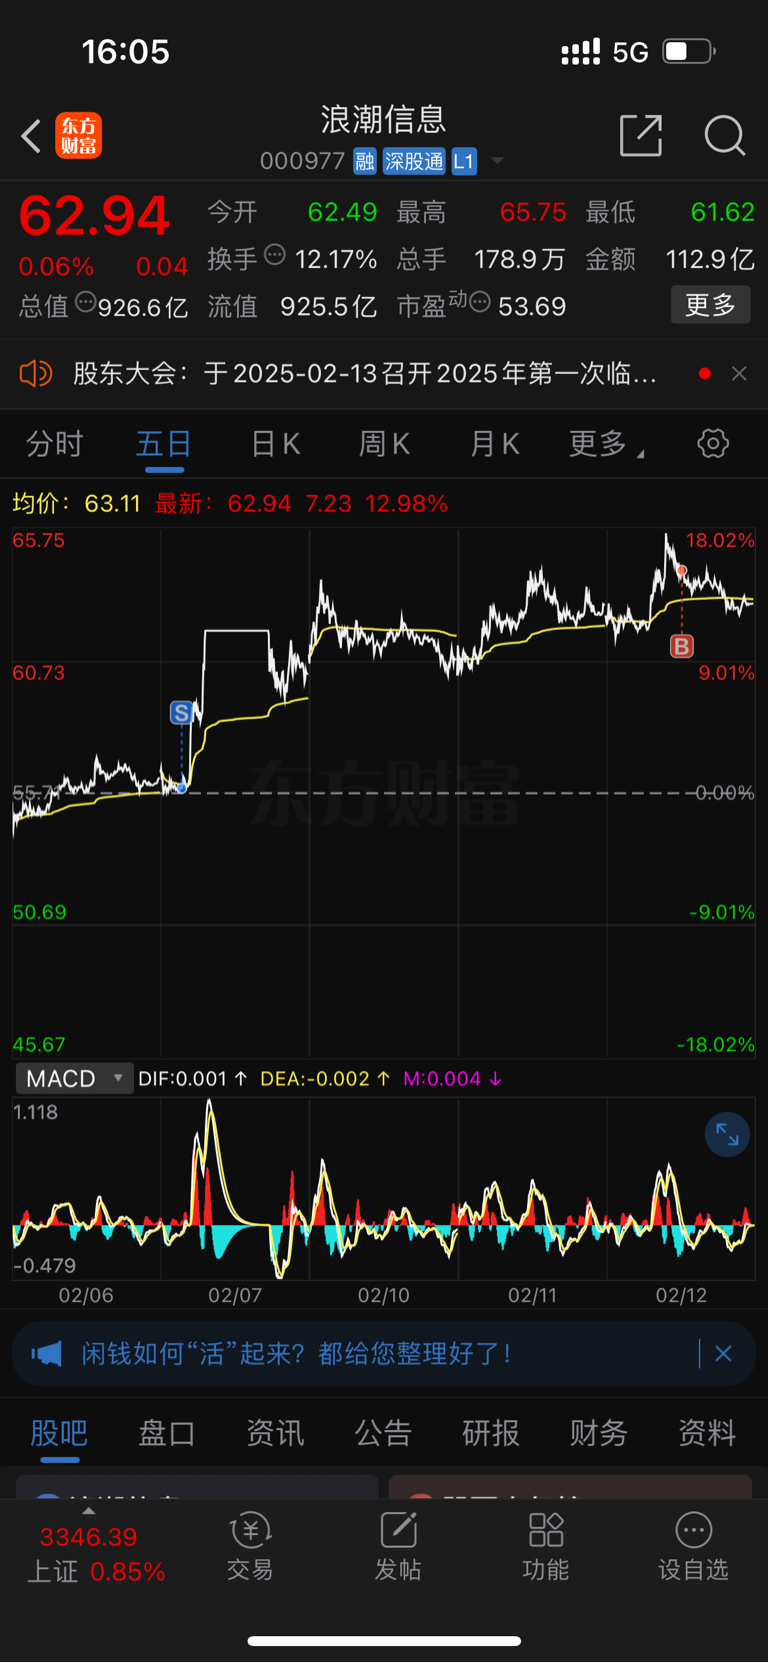This screenshot has height=1663, width=768.
Task: Switch to the 研报 tab
Action: [x=491, y=1433]
